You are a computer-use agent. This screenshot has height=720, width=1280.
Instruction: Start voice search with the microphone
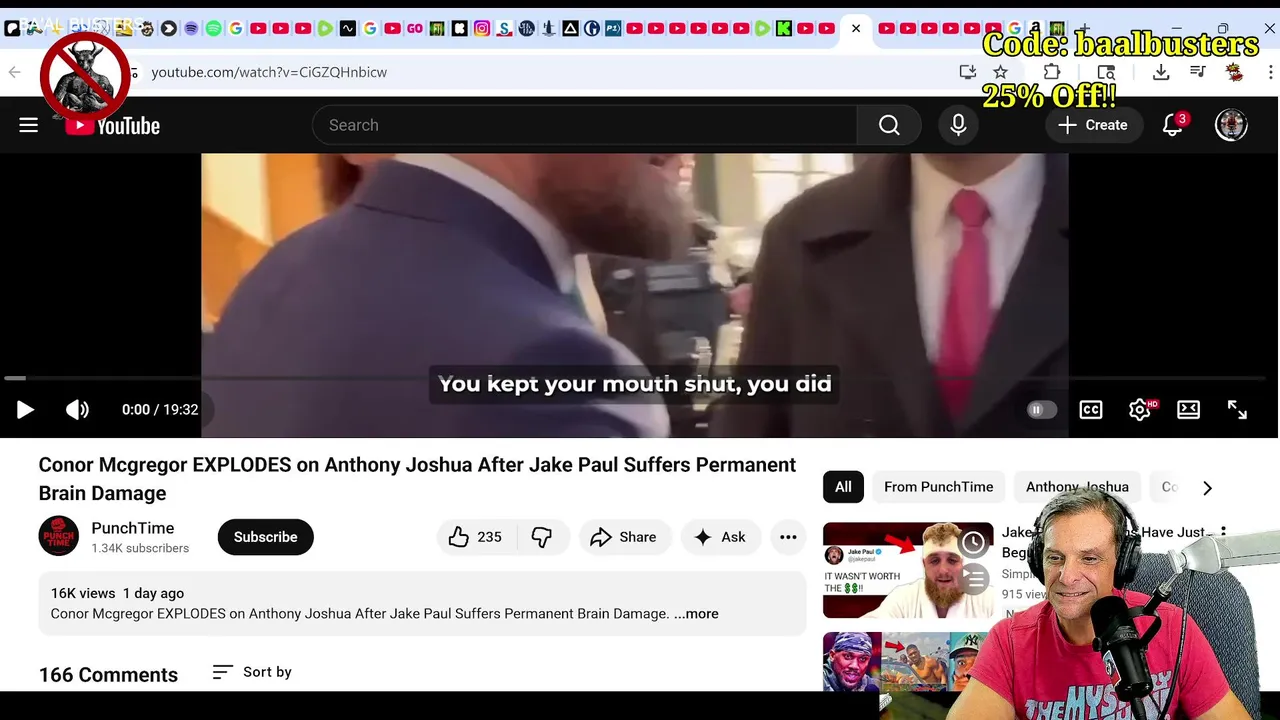(958, 125)
